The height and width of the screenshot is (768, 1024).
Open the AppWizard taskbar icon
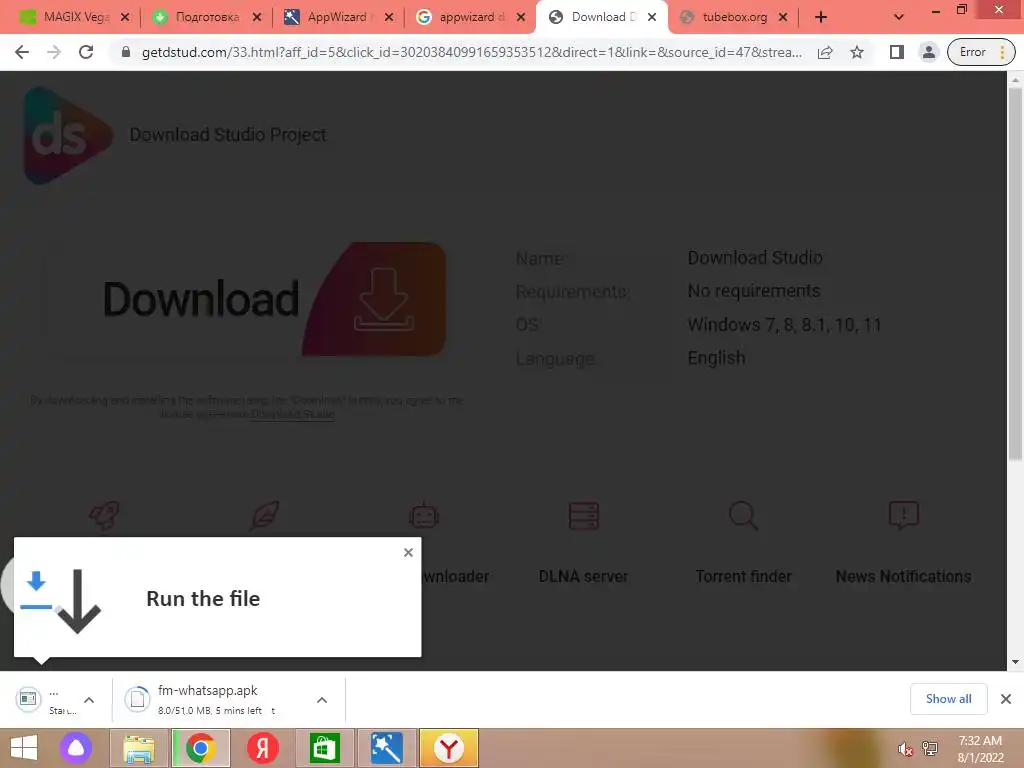386,748
